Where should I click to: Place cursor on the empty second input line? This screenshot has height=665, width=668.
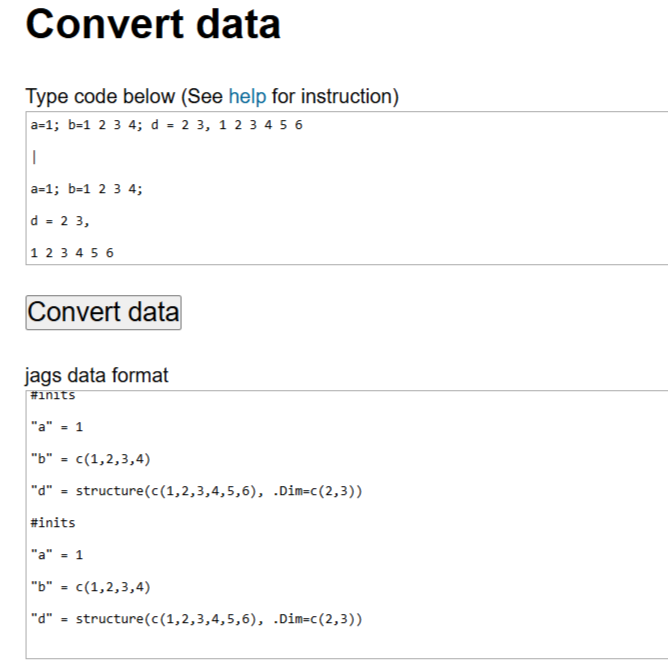[200, 157]
